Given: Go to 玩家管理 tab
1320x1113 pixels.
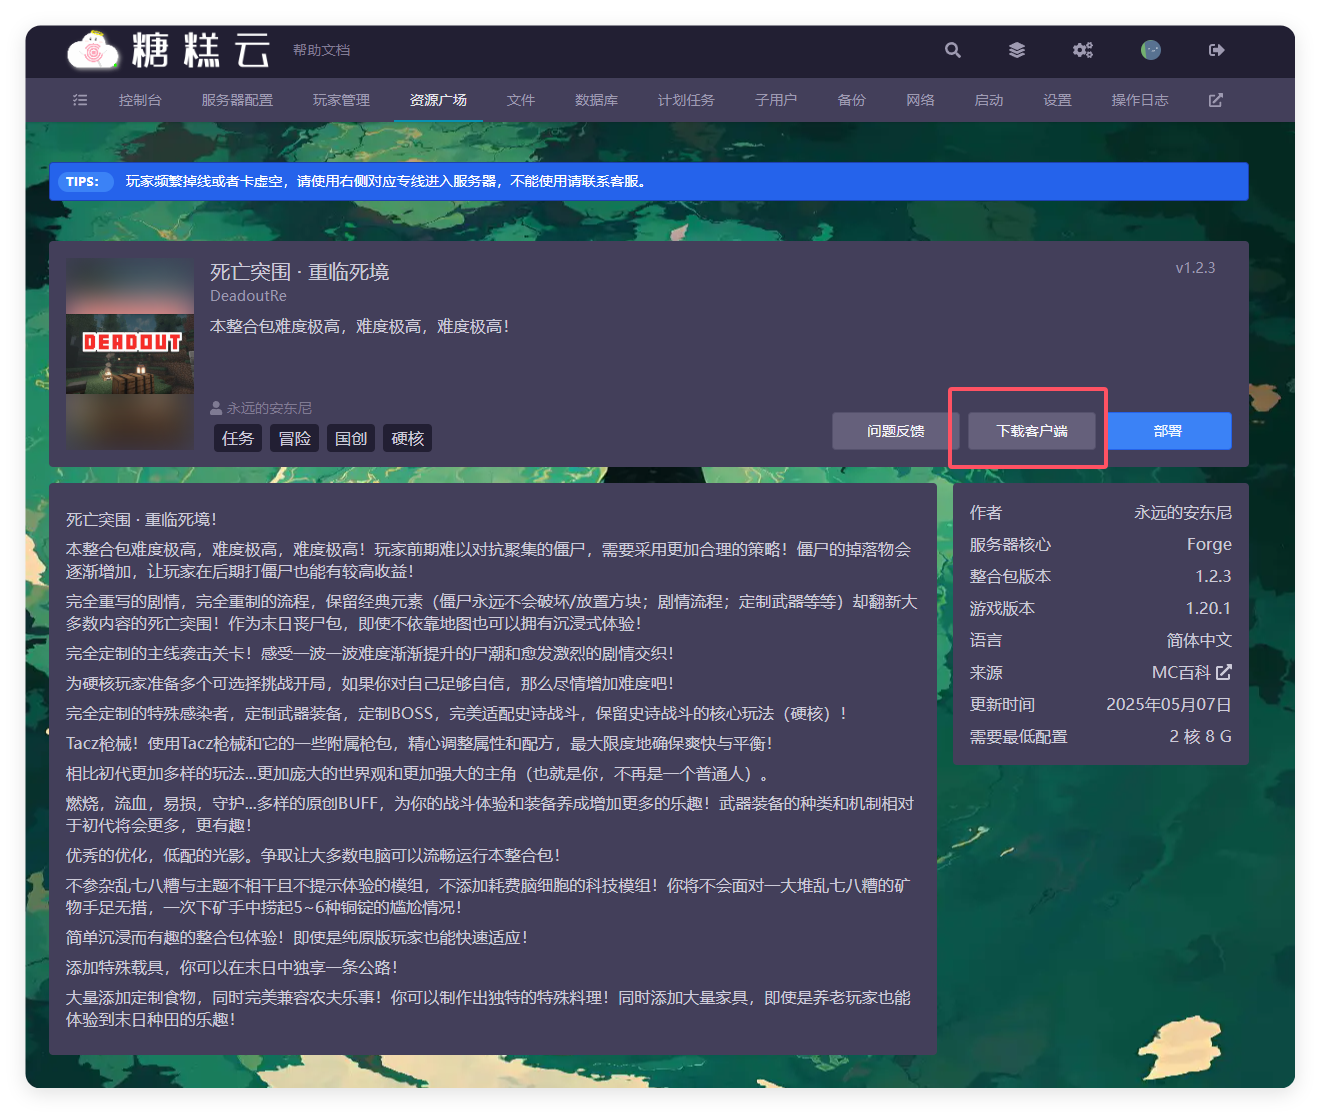Looking at the screenshot, I should pos(341,100).
